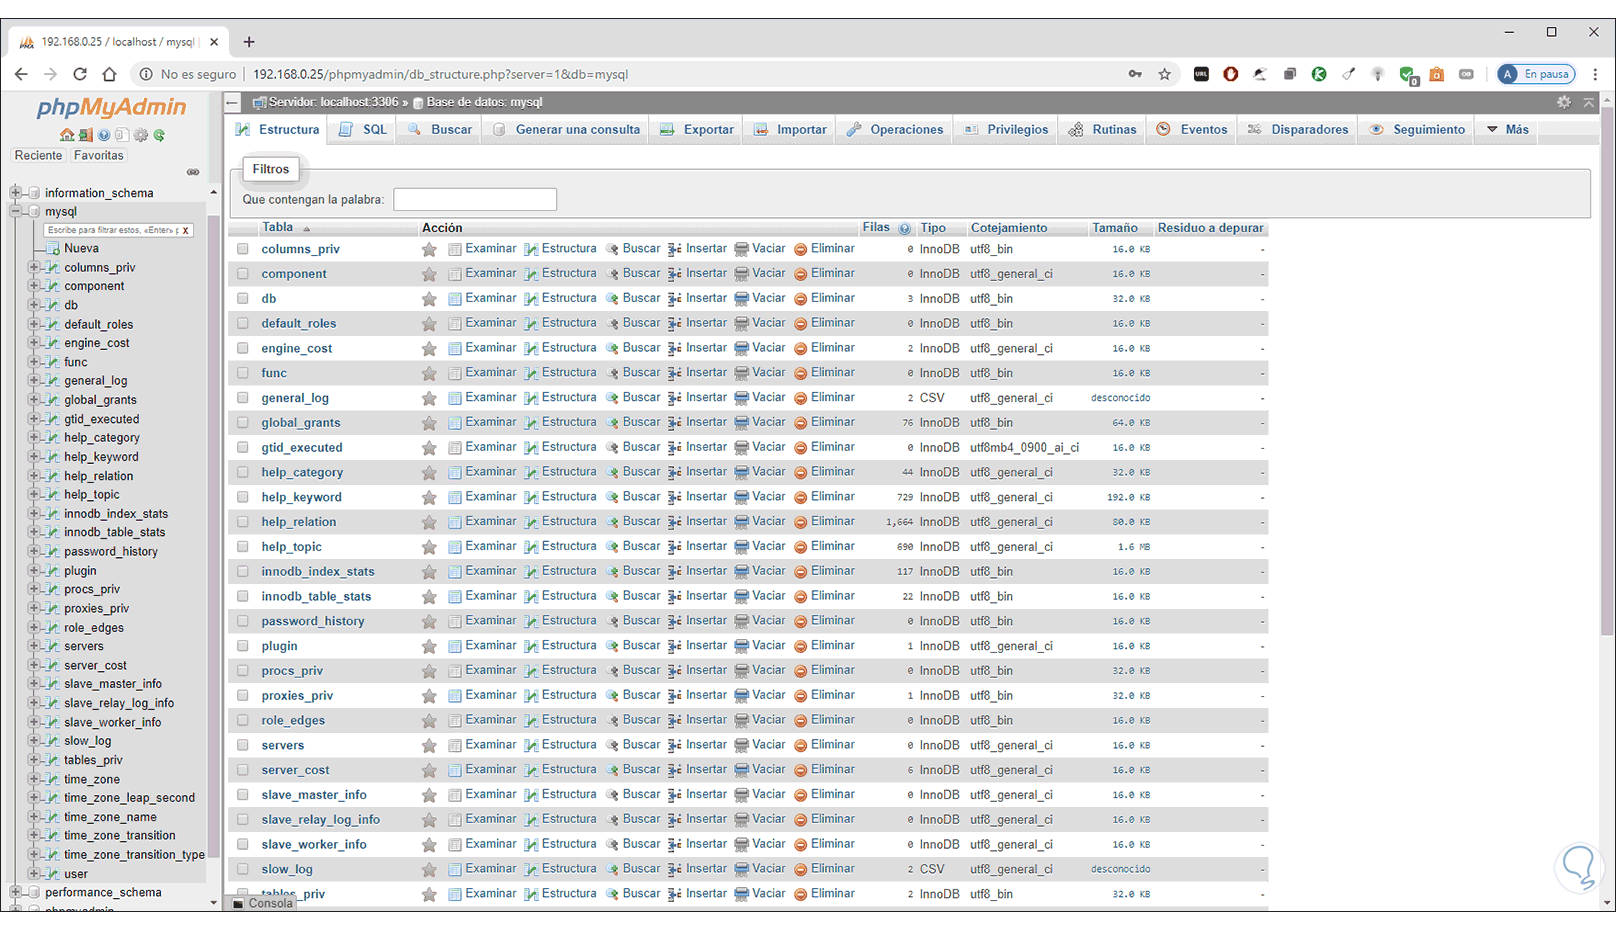Select the general_log table checkbox
The width and height of the screenshot is (1616, 931).
point(243,398)
